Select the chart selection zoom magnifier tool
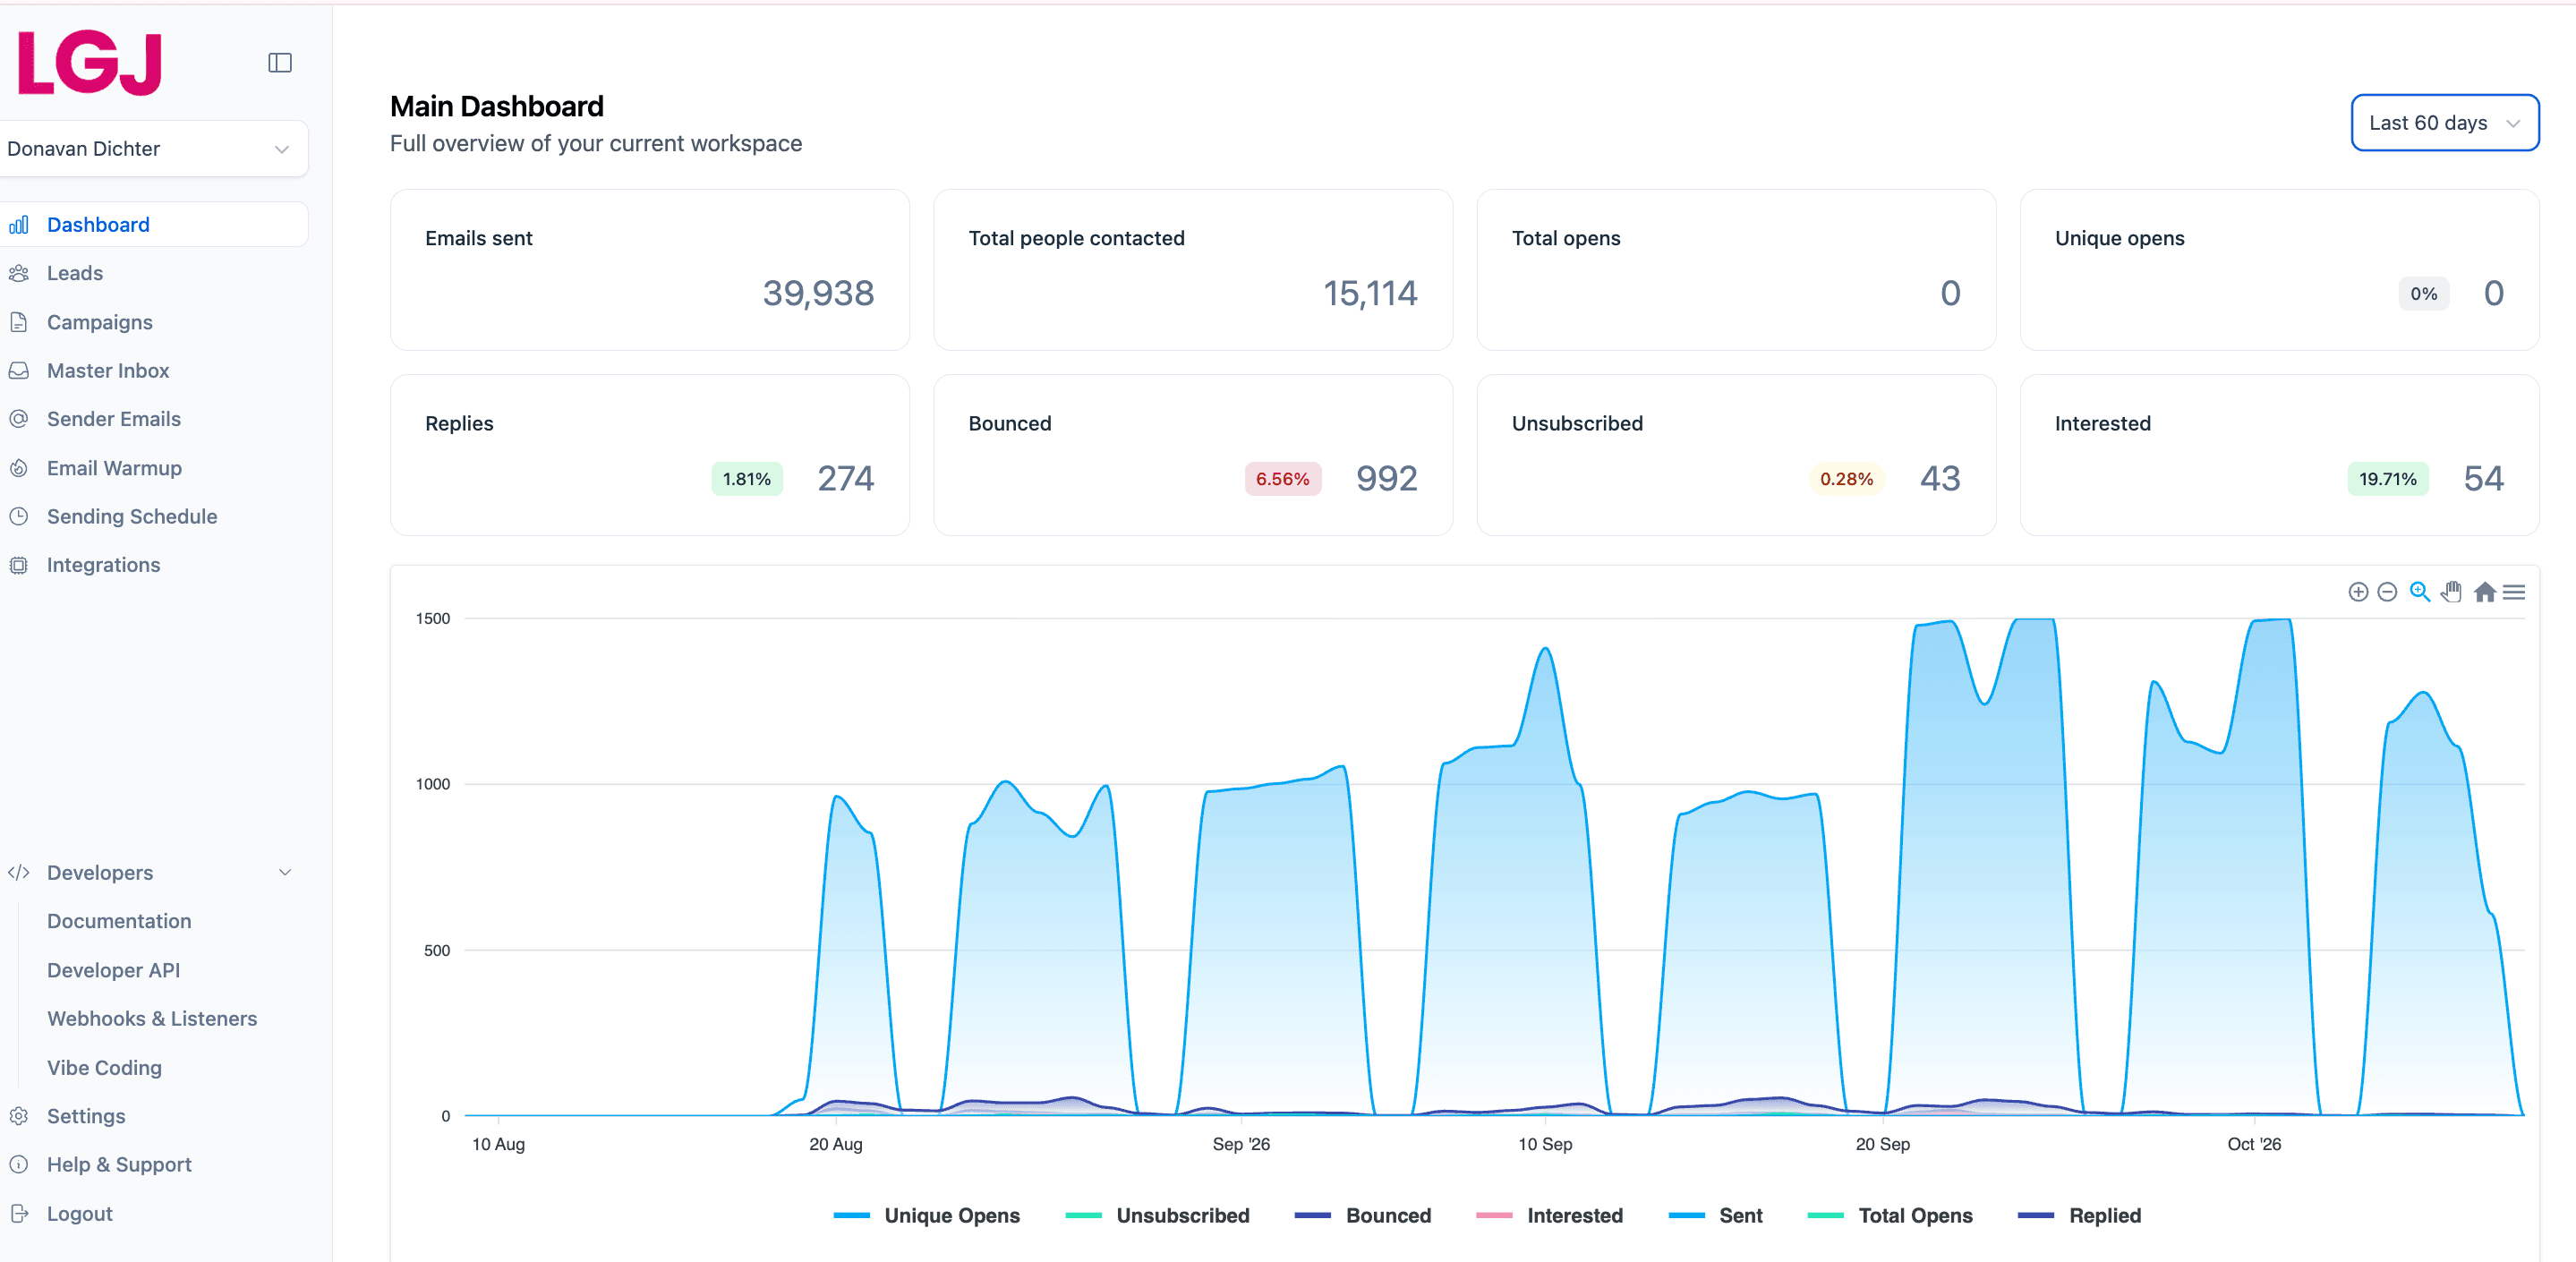The image size is (2576, 1262). 2419,592
